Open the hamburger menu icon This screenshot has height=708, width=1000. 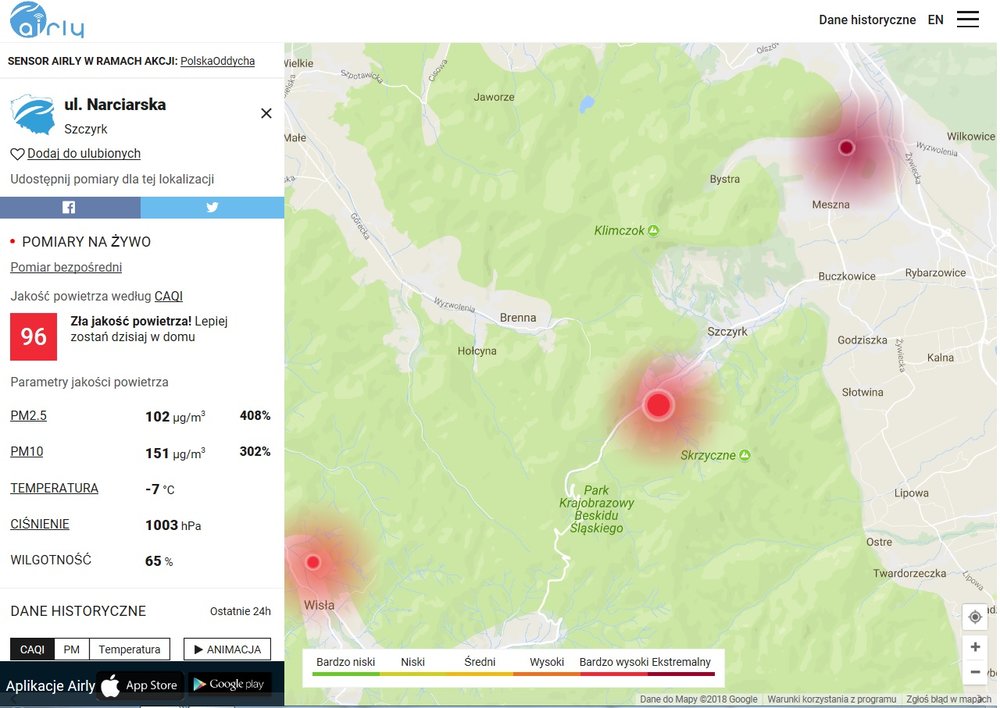[967, 19]
